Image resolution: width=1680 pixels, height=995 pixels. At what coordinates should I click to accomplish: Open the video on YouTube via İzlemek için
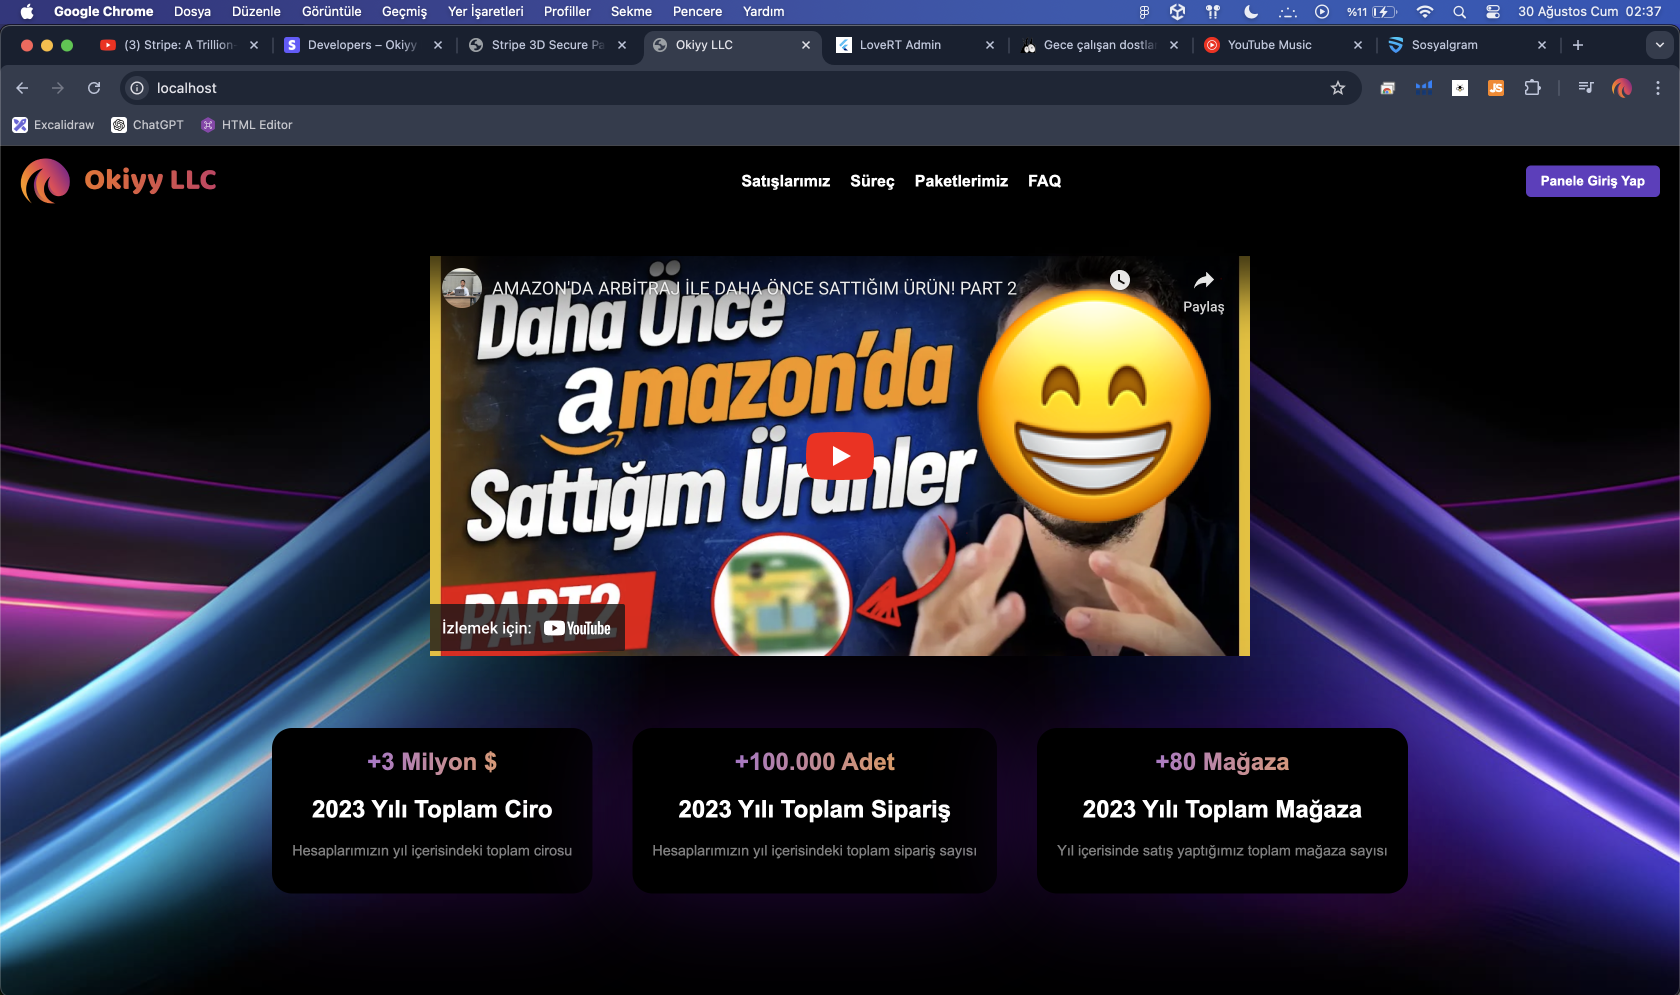(x=527, y=628)
